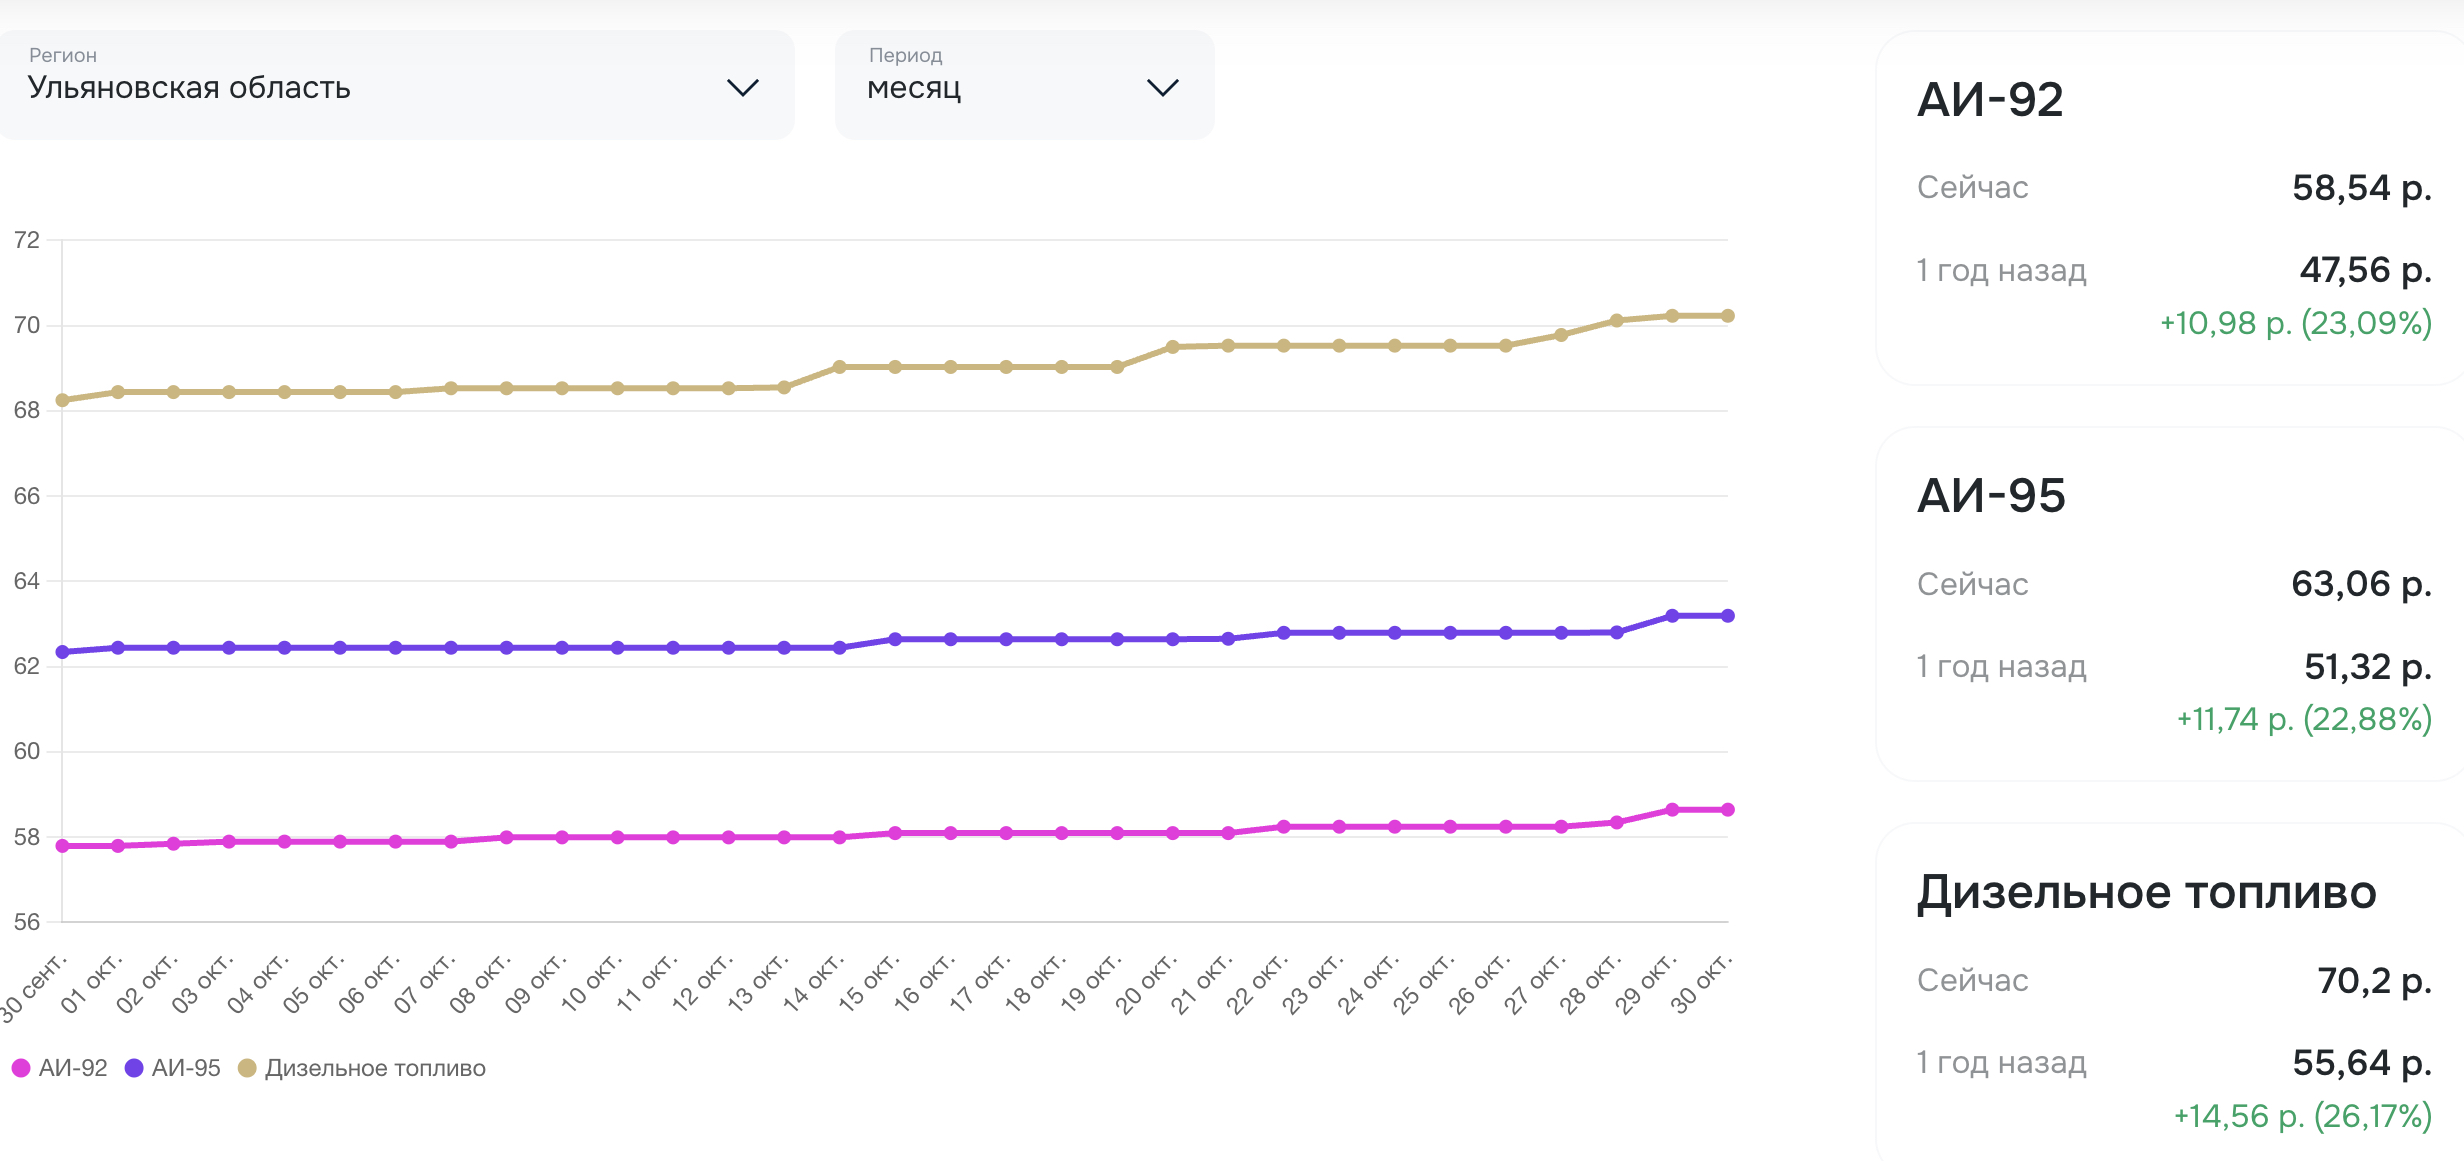
Task: Click the месяц period value
Action: click(914, 88)
